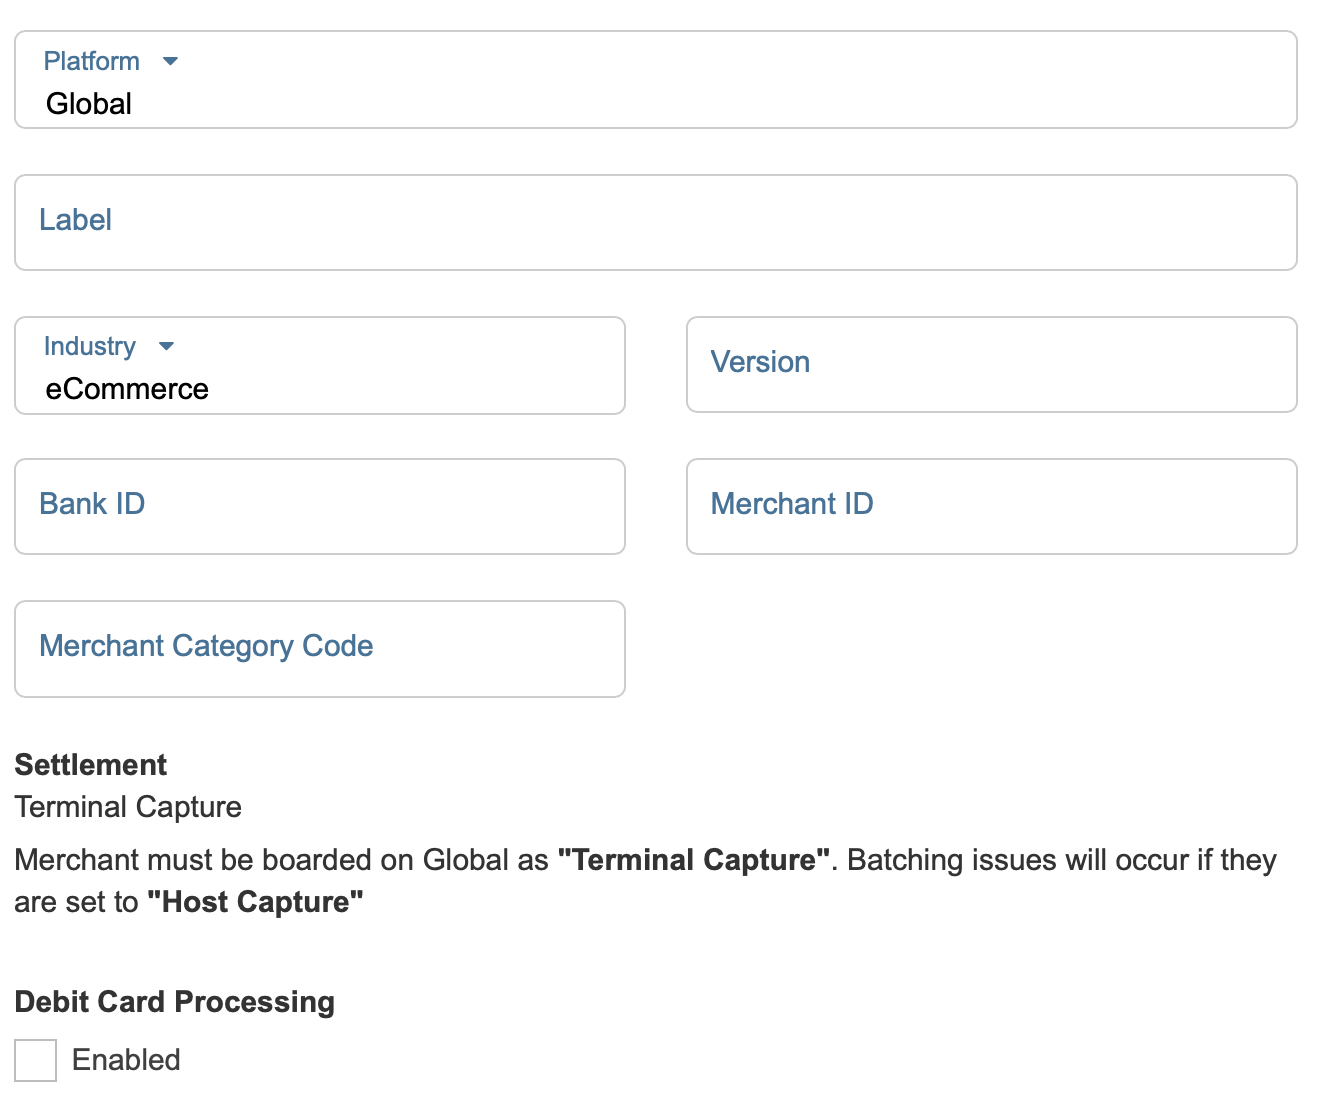
Task: Focus the Merchant Category Code field
Action: click(320, 648)
